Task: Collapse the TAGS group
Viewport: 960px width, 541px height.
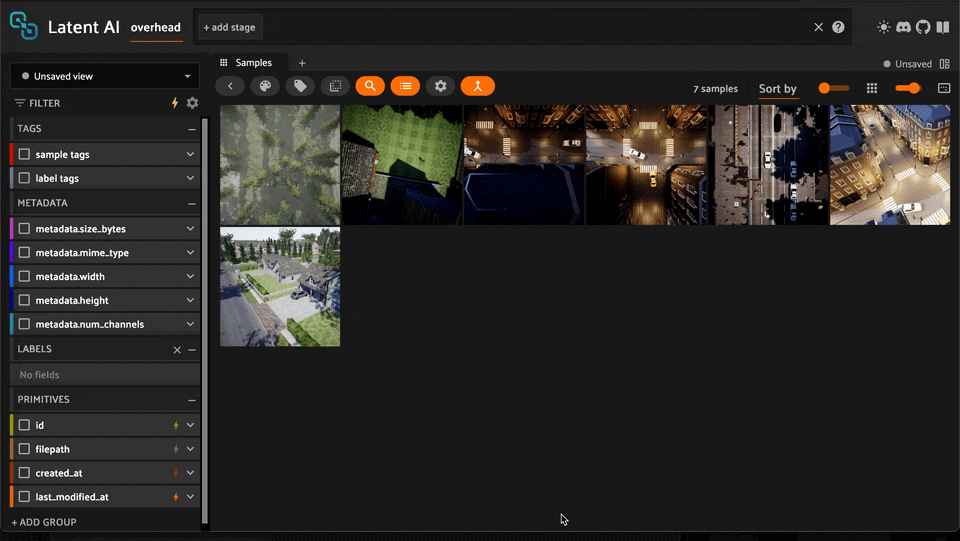Action: 192,129
